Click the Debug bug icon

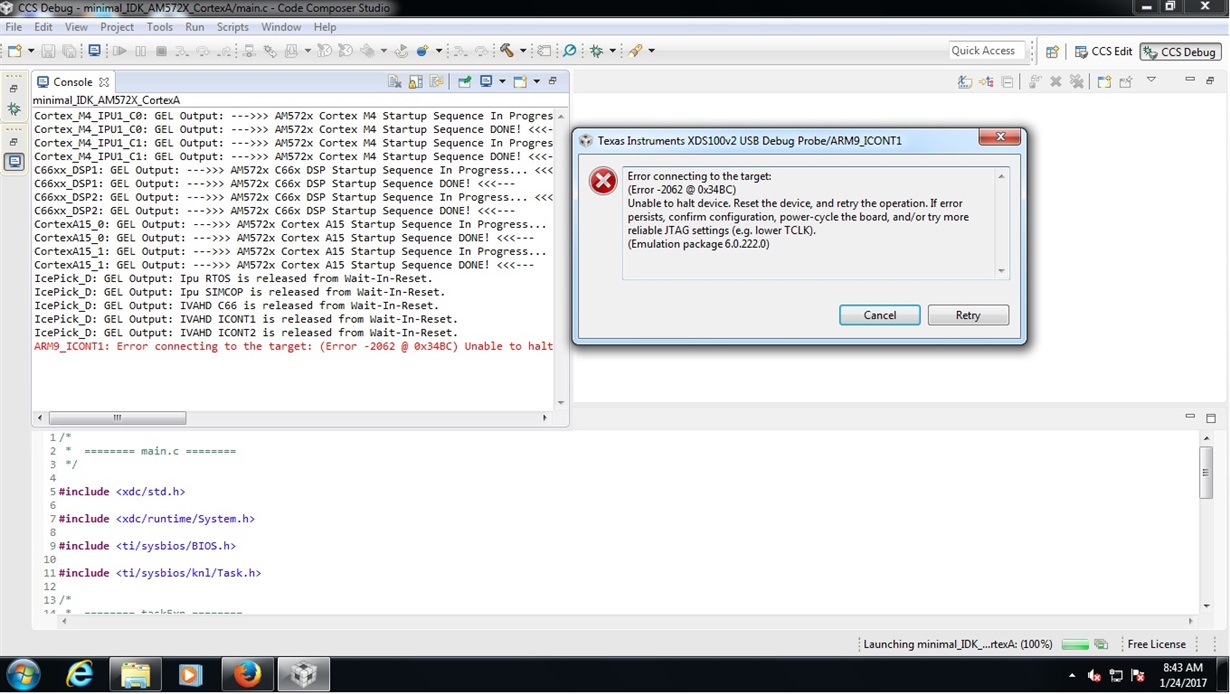click(596, 50)
